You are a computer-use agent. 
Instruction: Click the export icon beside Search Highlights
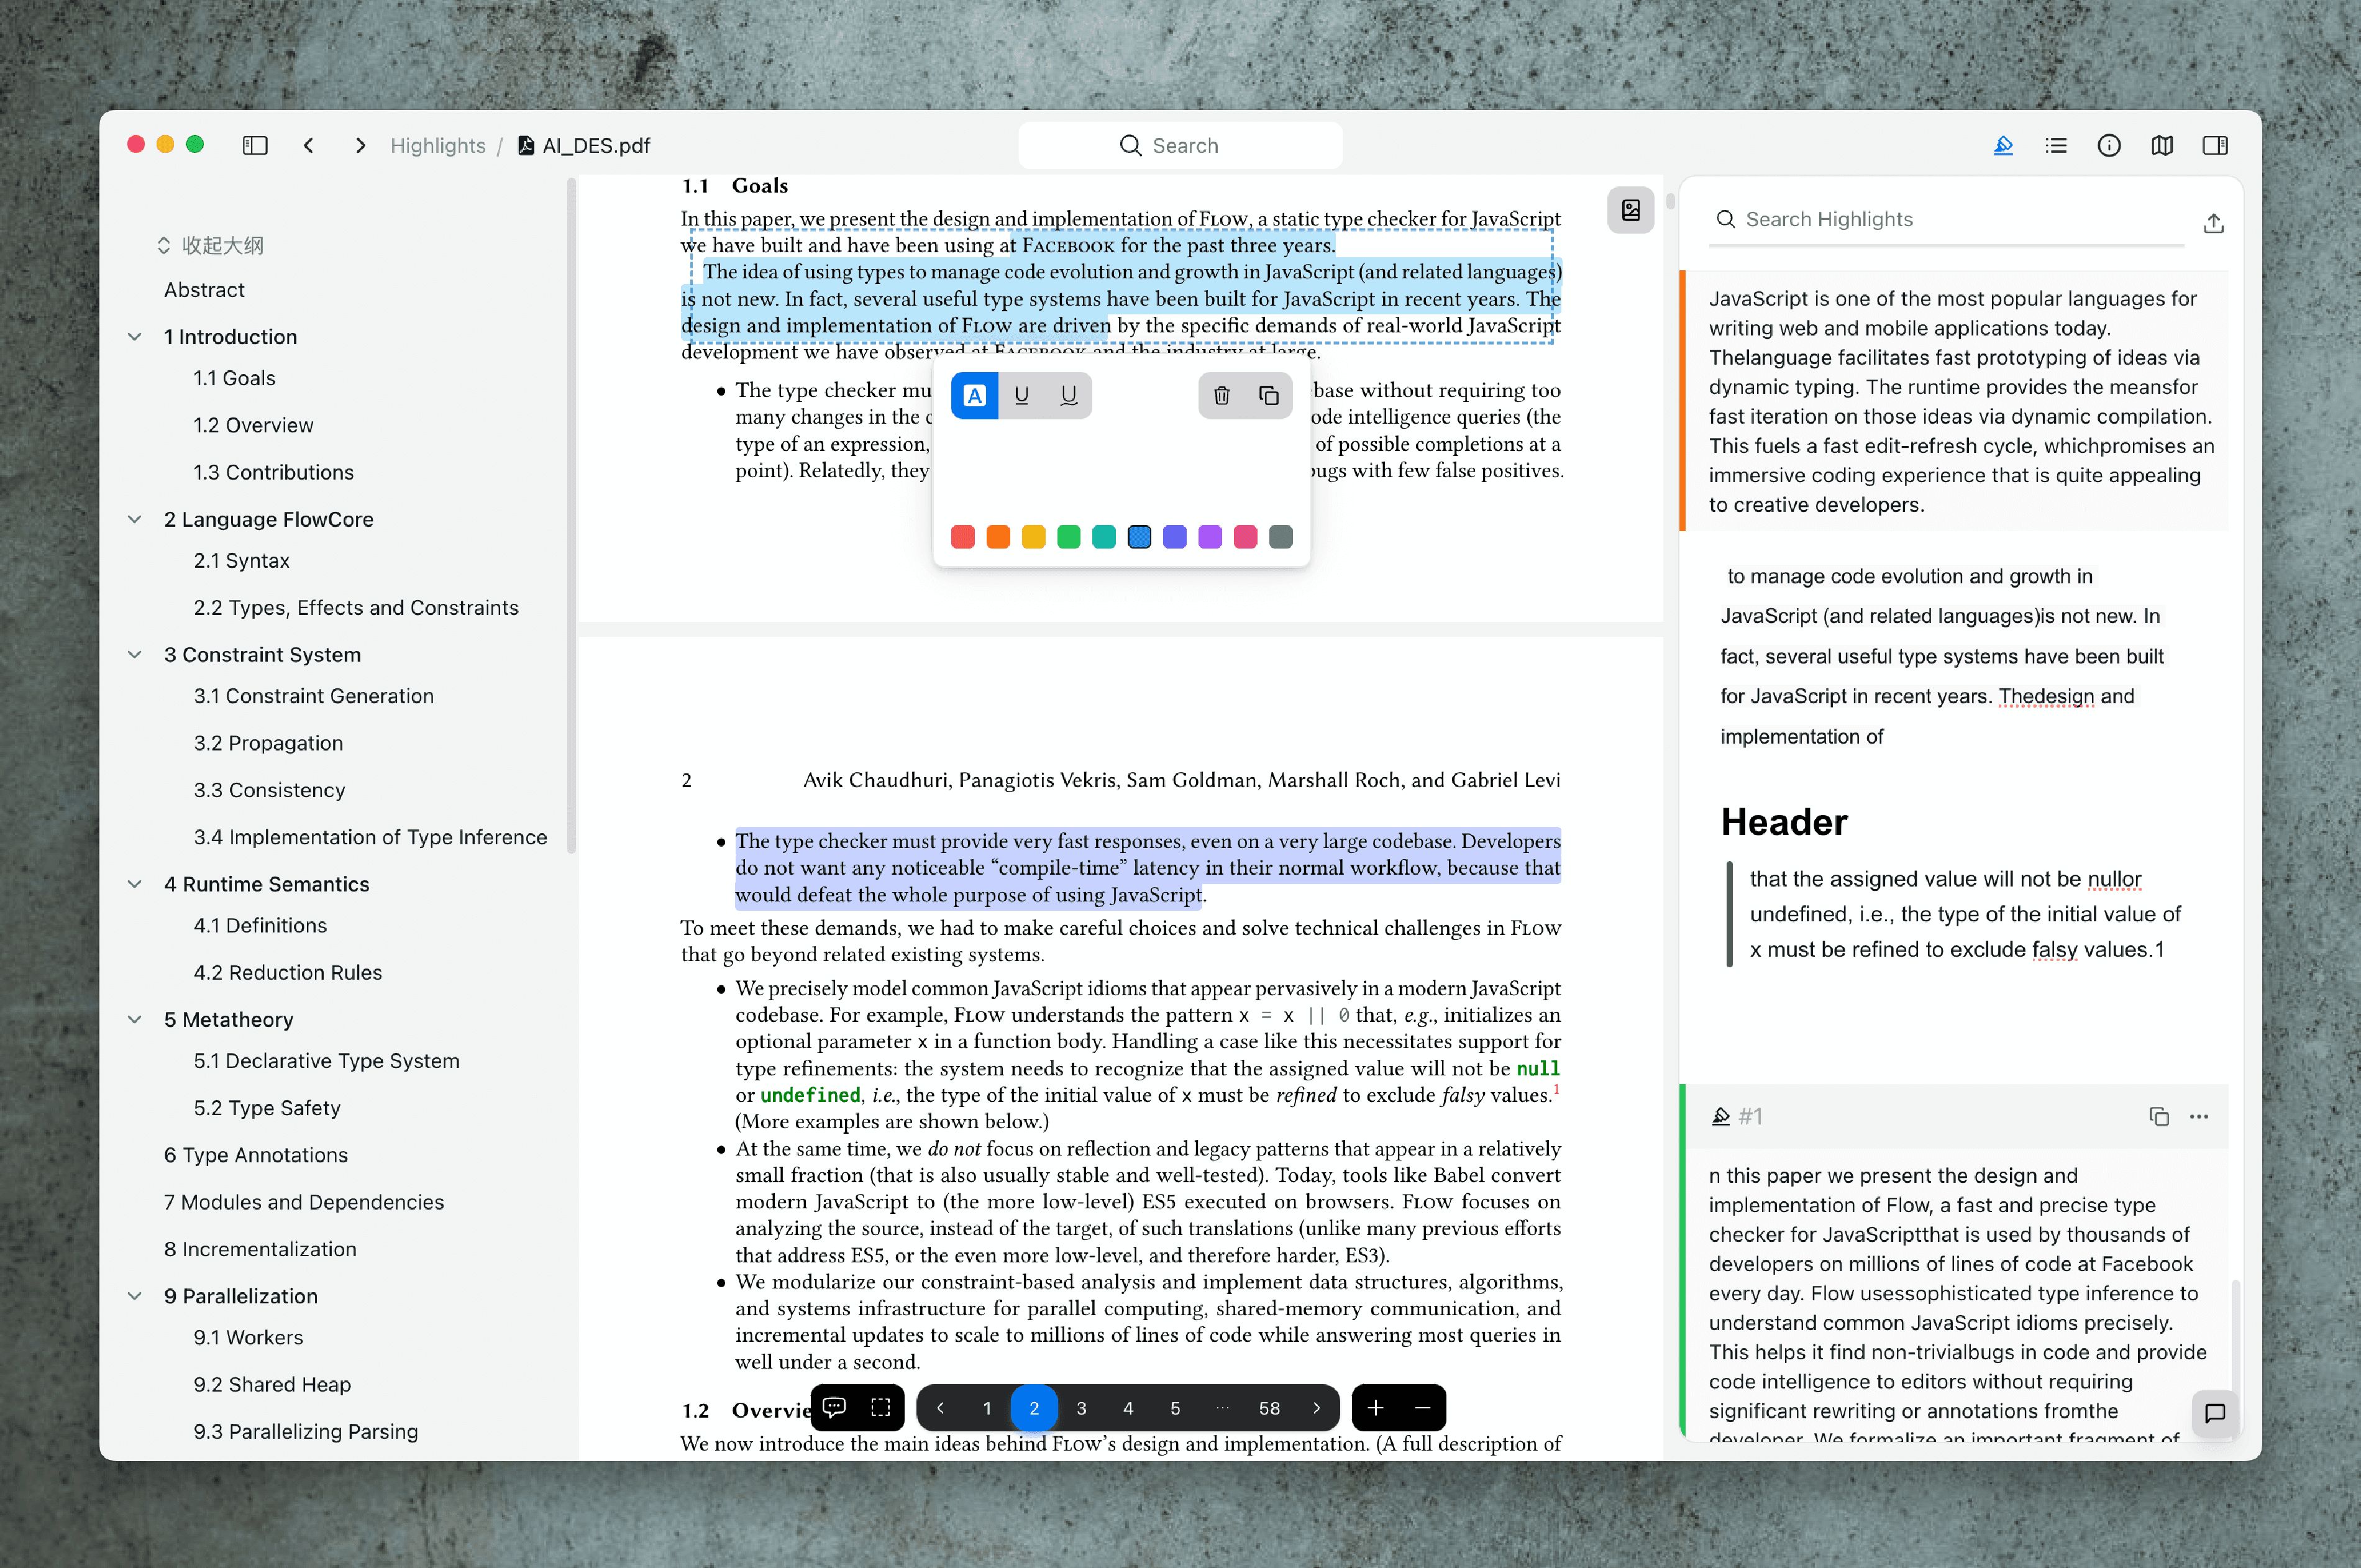click(2213, 222)
